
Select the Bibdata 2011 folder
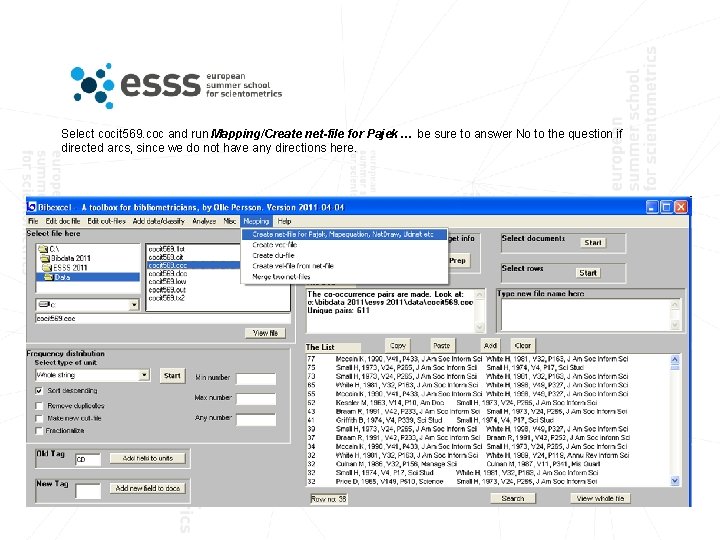pos(66,258)
